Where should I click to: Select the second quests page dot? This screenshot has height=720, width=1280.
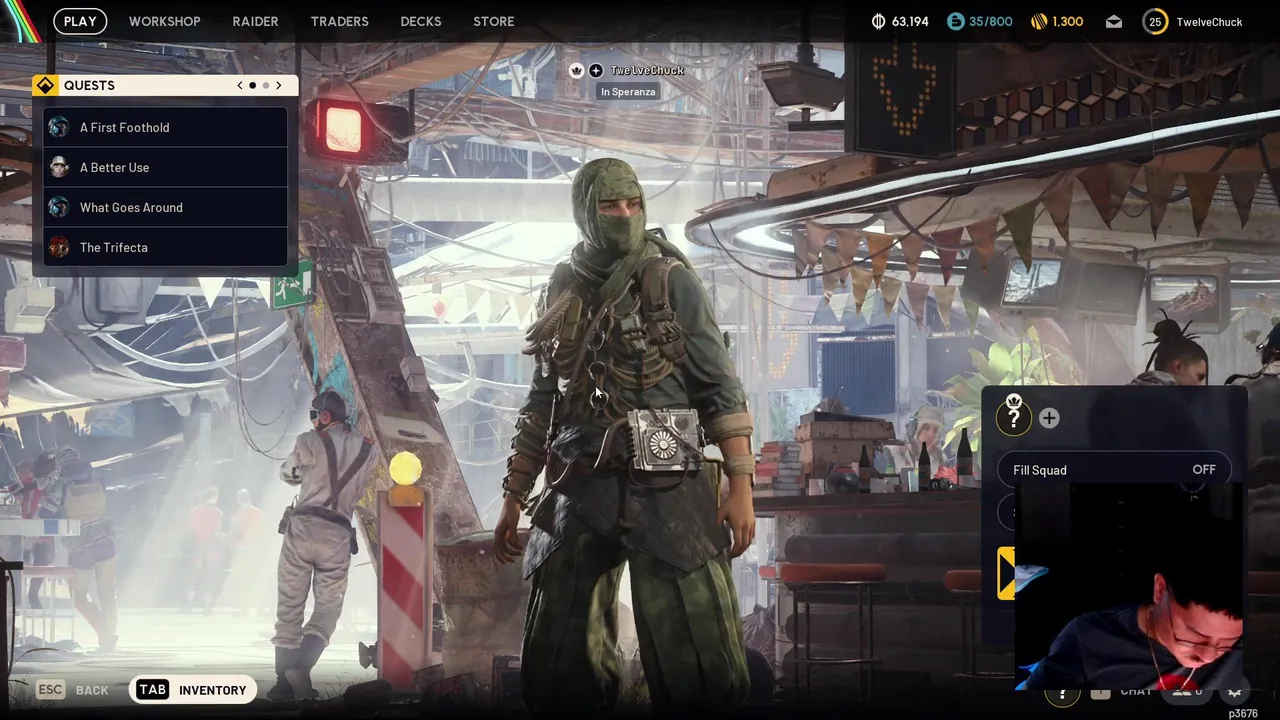click(x=266, y=85)
